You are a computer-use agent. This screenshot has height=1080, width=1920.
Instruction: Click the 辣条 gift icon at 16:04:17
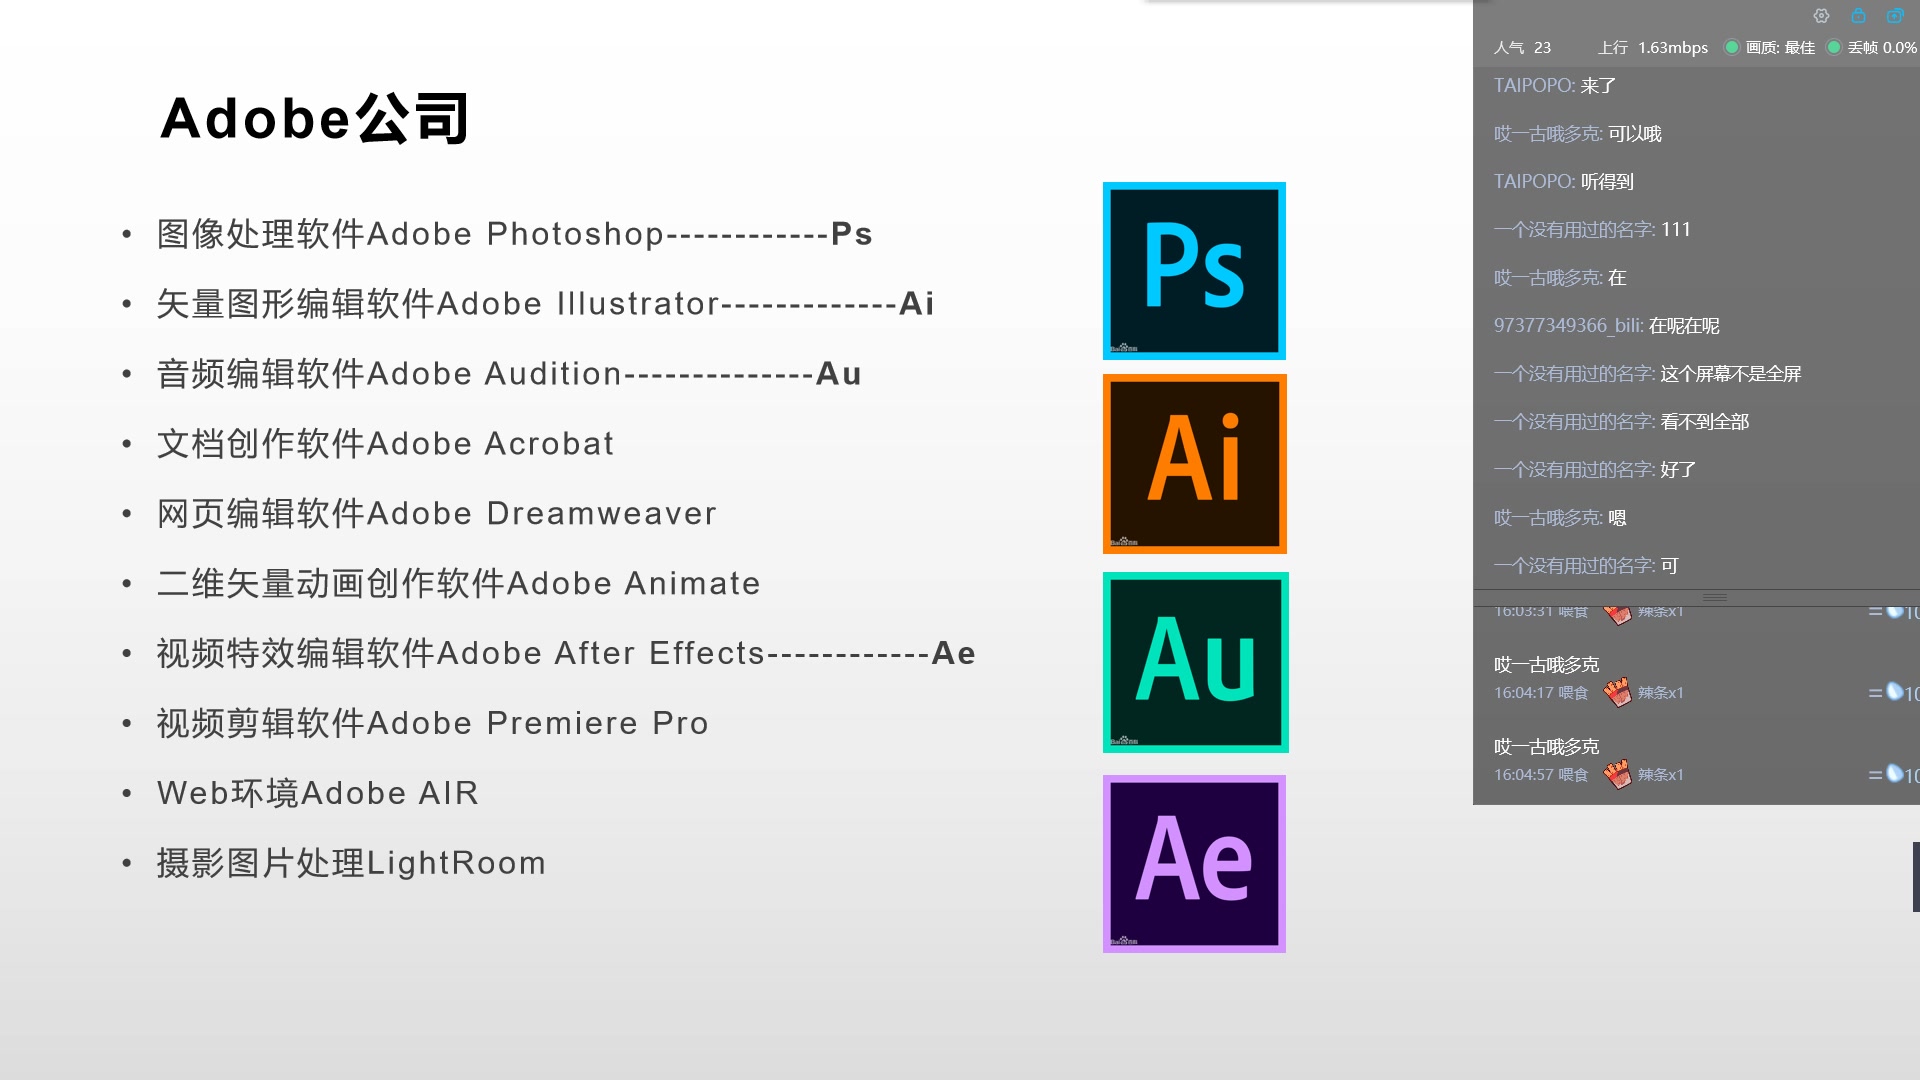(1617, 692)
